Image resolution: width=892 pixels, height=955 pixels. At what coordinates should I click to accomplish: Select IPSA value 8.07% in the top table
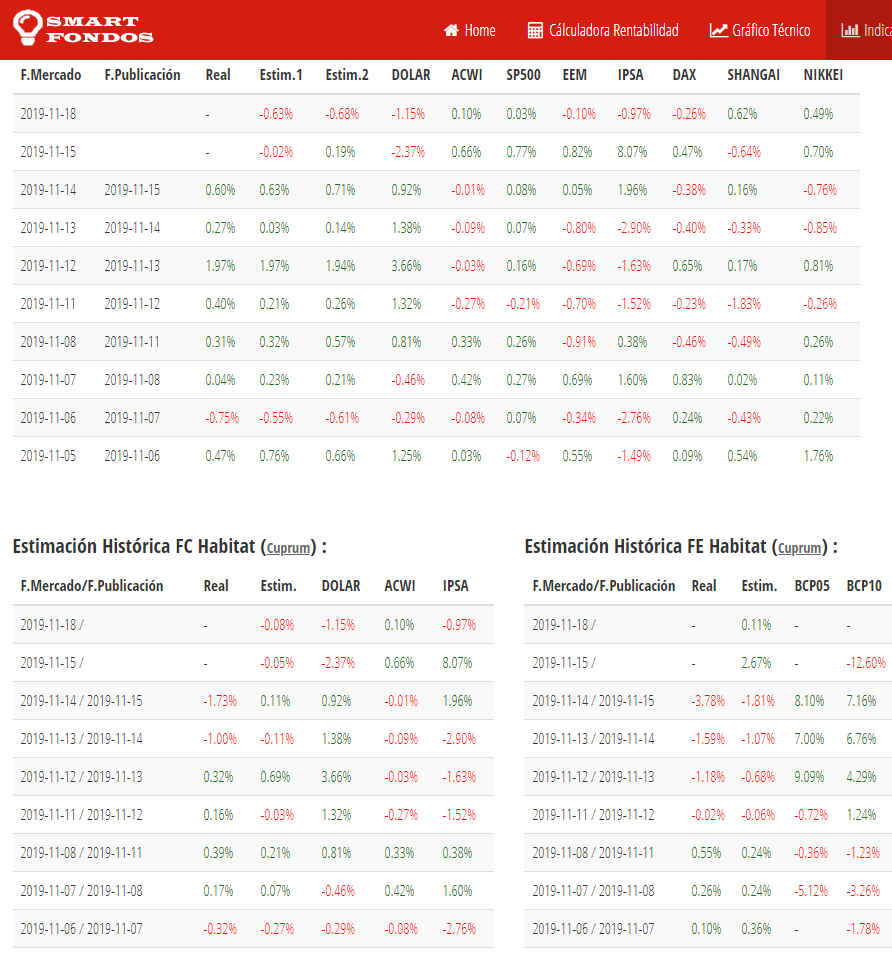tap(633, 152)
